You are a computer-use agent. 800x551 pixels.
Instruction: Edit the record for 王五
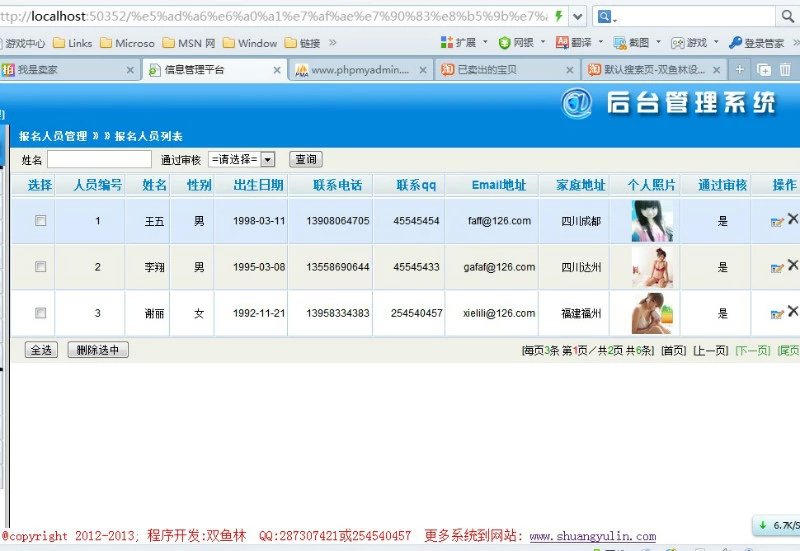[x=777, y=222]
